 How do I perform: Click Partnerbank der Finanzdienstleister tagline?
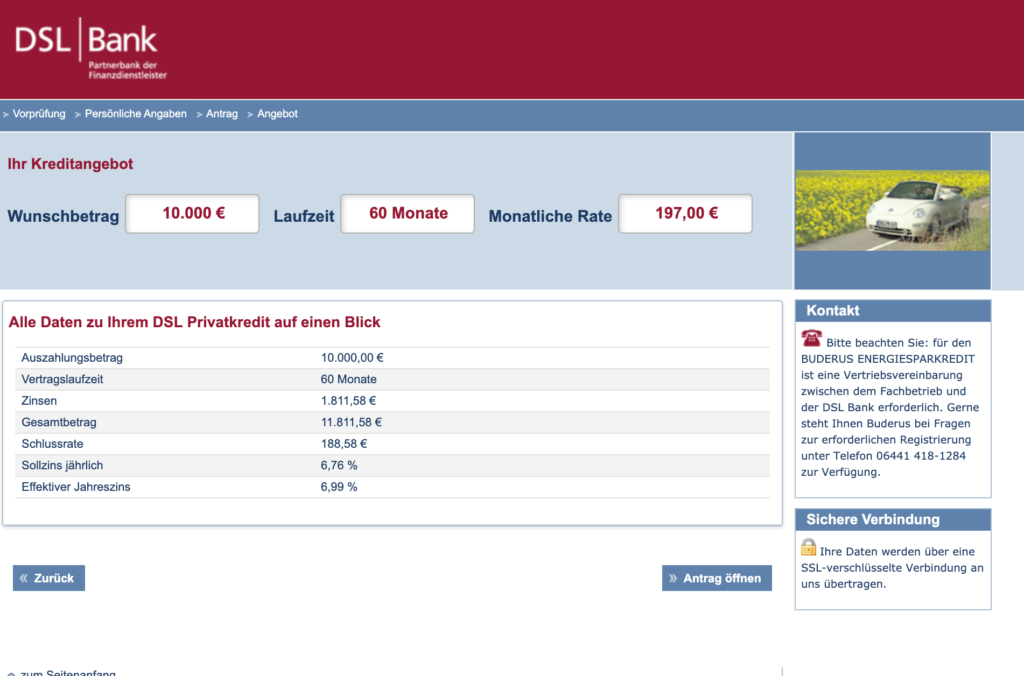[x=127, y=70]
